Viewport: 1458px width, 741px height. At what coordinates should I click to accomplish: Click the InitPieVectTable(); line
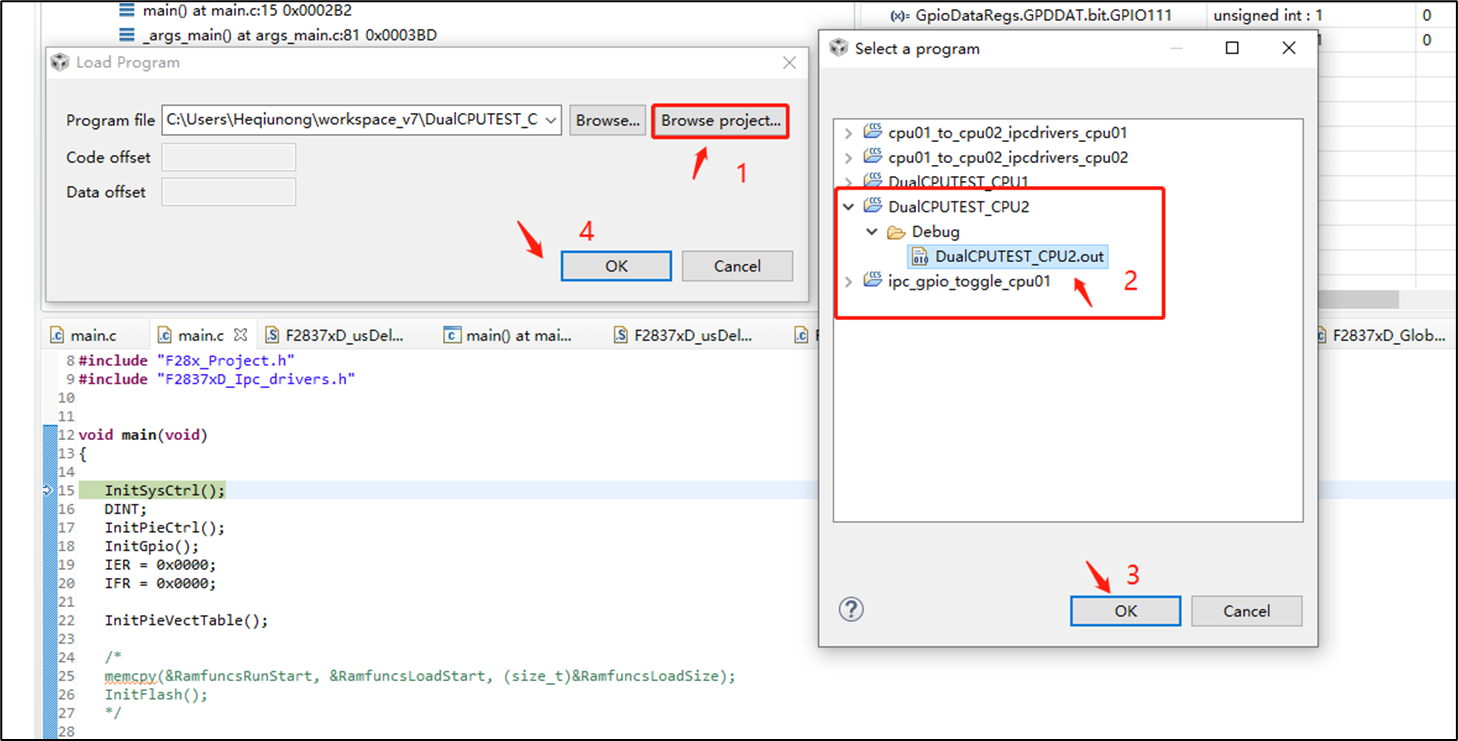[187, 620]
